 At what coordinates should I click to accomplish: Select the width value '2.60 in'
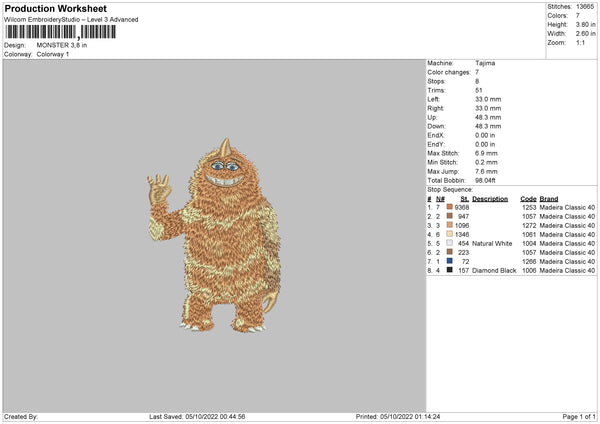click(585, 34)
